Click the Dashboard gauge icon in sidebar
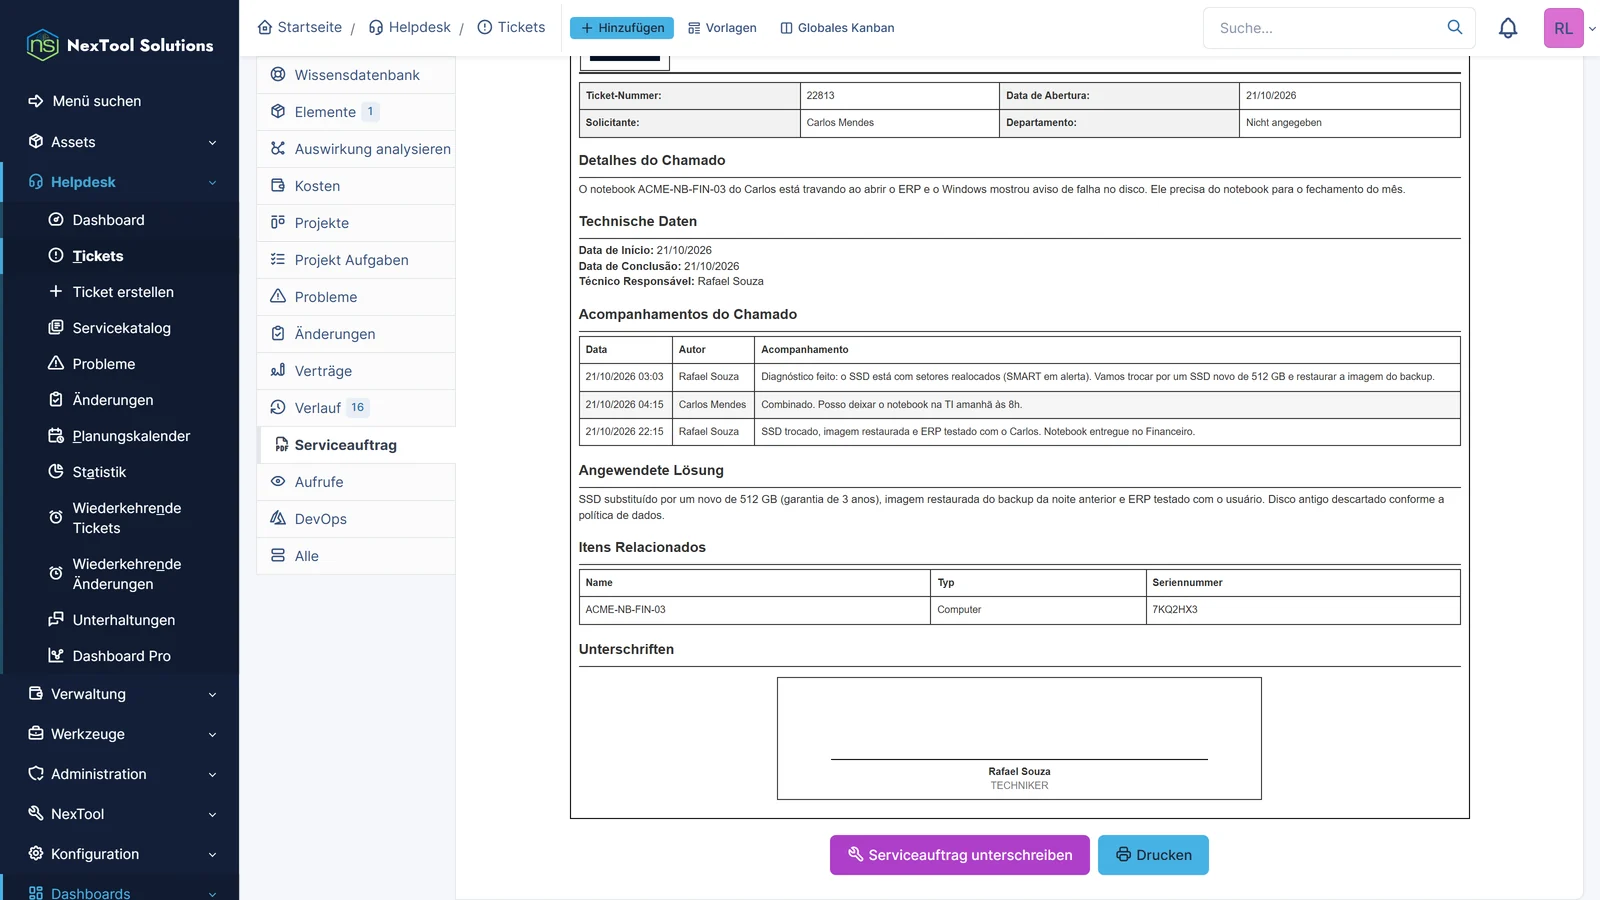The width and height of the screenshot is (1600, 900). 56,220
